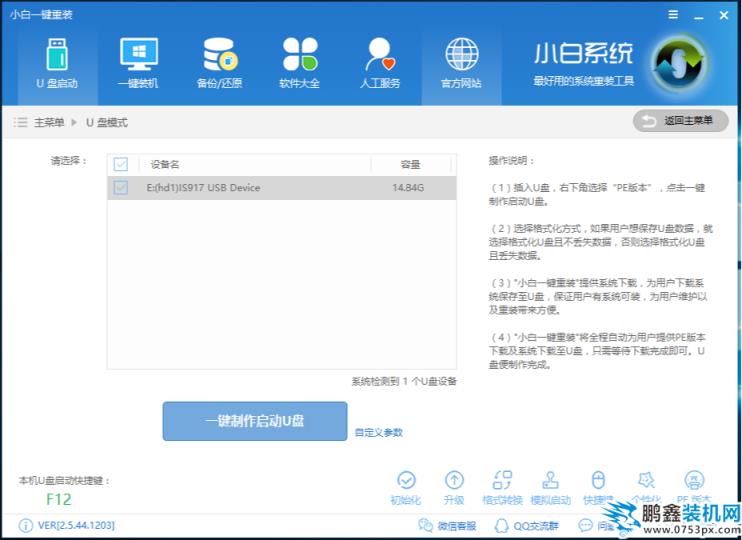Click the 快捷键 mouse icon
This screenshot has width=742, height=540.
click(598, 487)
